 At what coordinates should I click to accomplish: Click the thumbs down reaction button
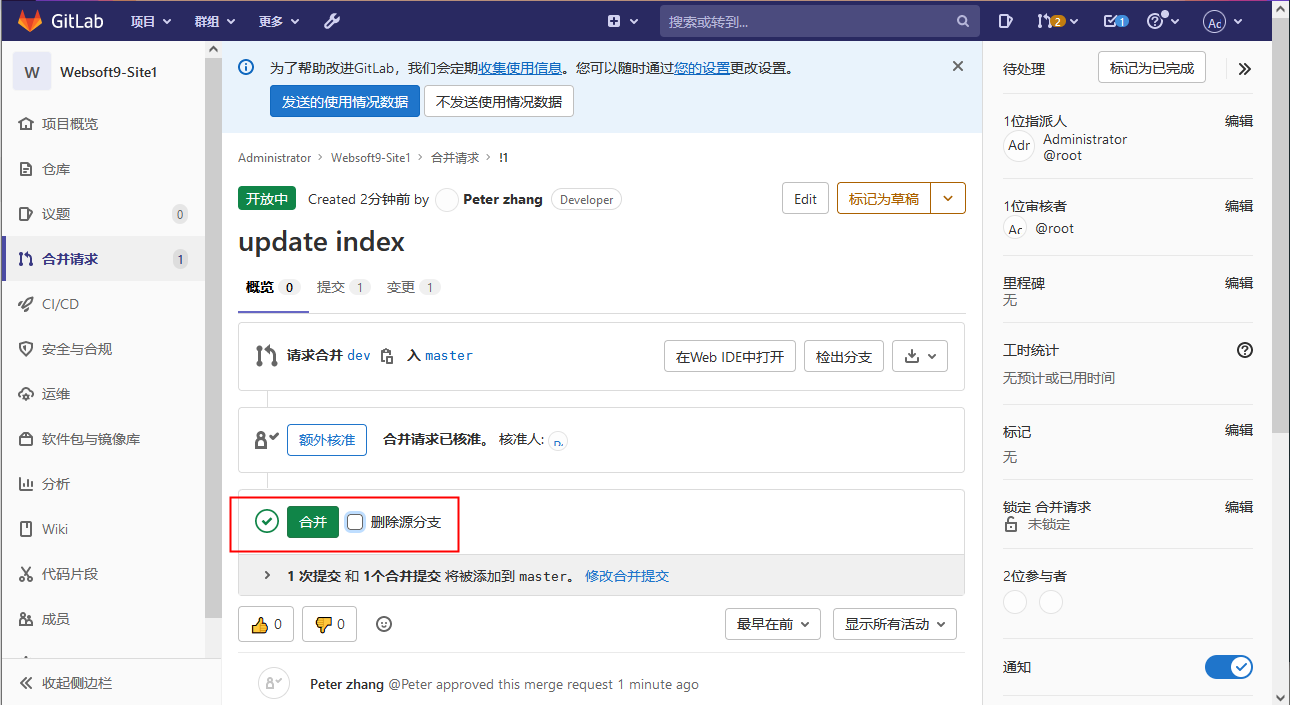(x=329, y=624)
